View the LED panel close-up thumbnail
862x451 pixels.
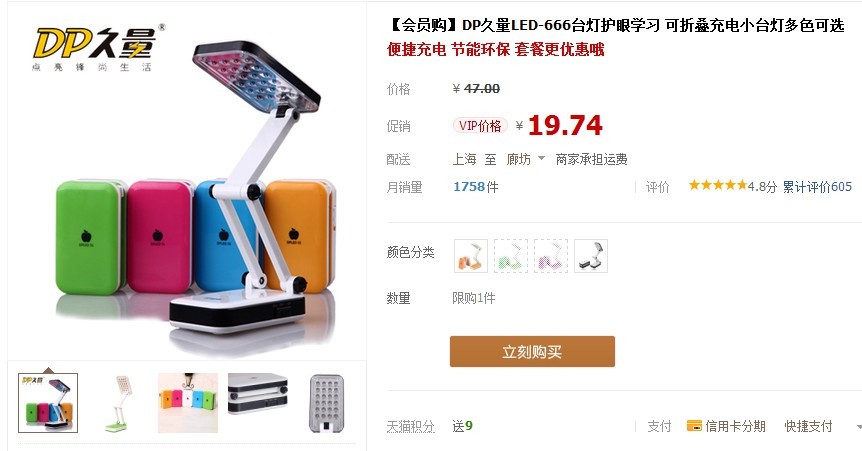[x=327, y=403]
